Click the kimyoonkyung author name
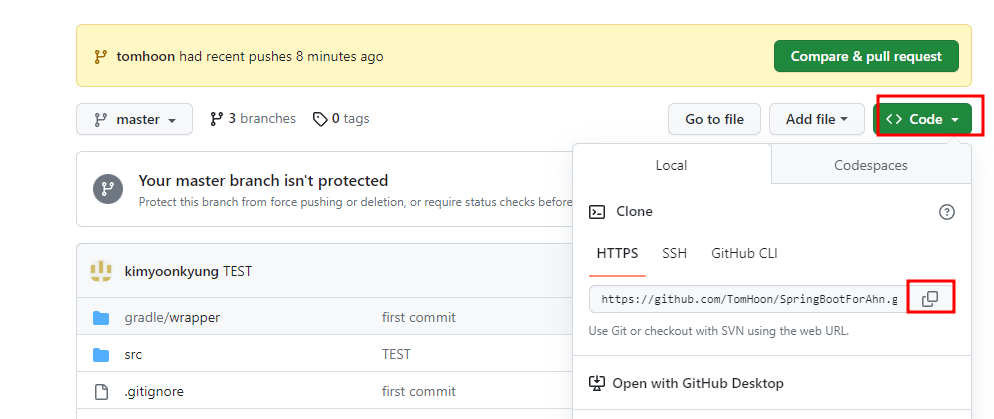This screenshot has height=419, width=994. [172, 272]
